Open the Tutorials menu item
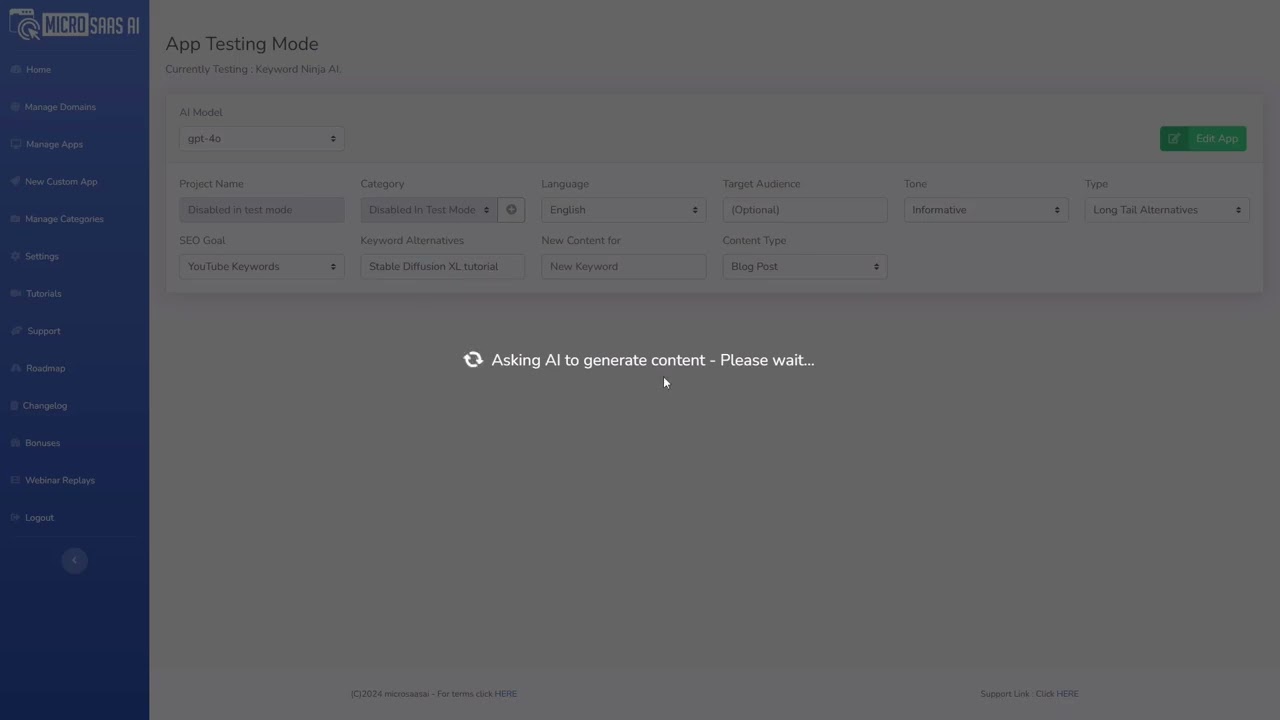 tap(44, 294)
